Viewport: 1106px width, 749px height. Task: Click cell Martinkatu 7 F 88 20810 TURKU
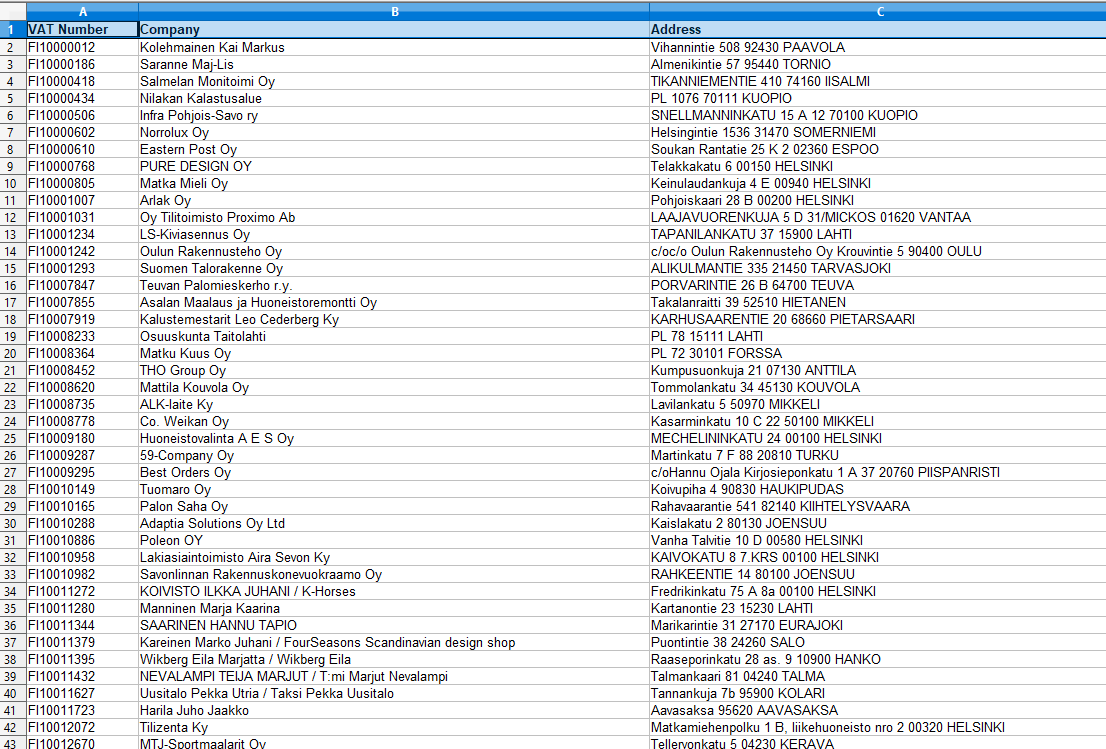pos(877,456)
